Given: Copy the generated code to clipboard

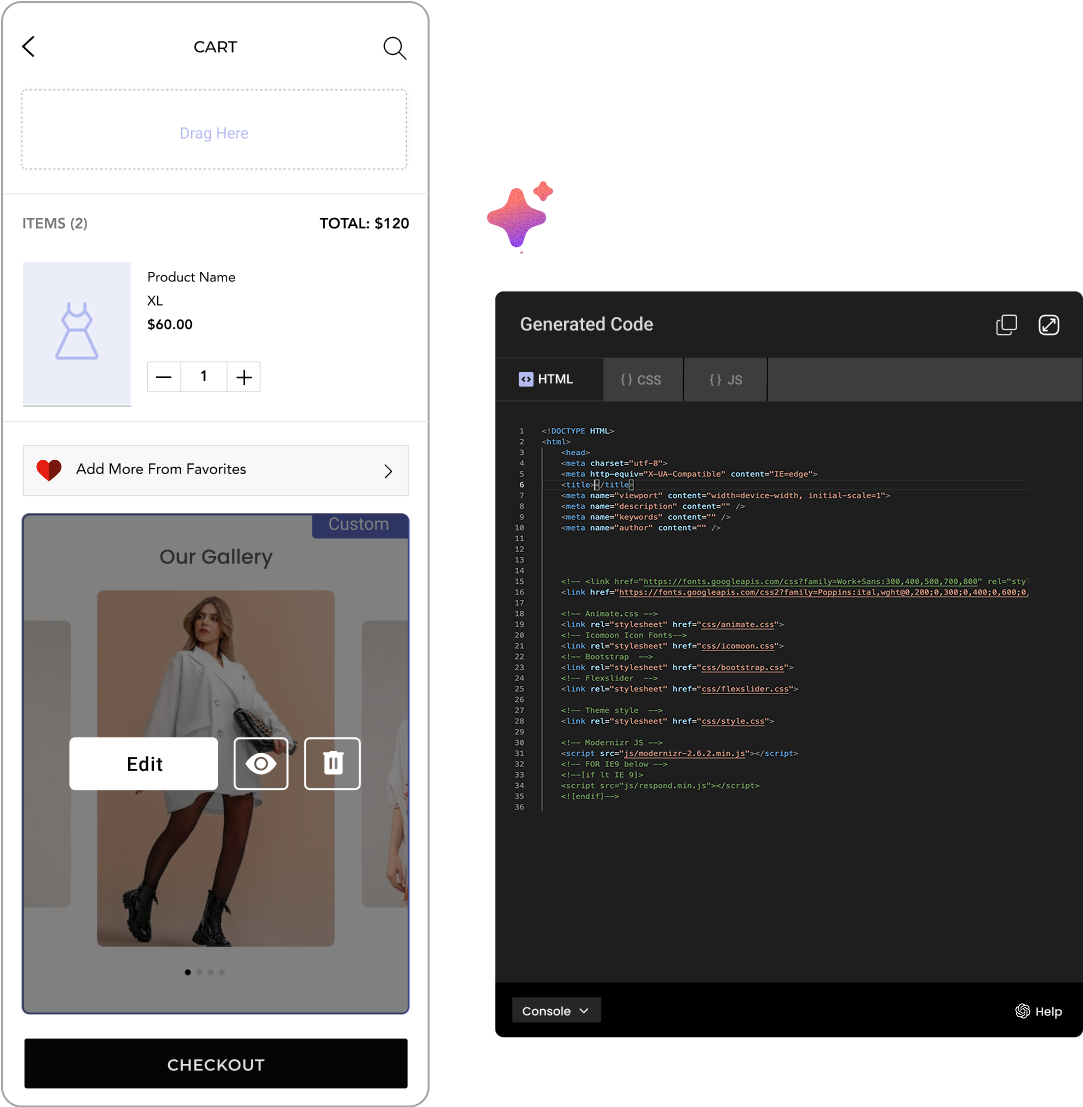Looking at the screenshot, I should [x=1006, y=324].
